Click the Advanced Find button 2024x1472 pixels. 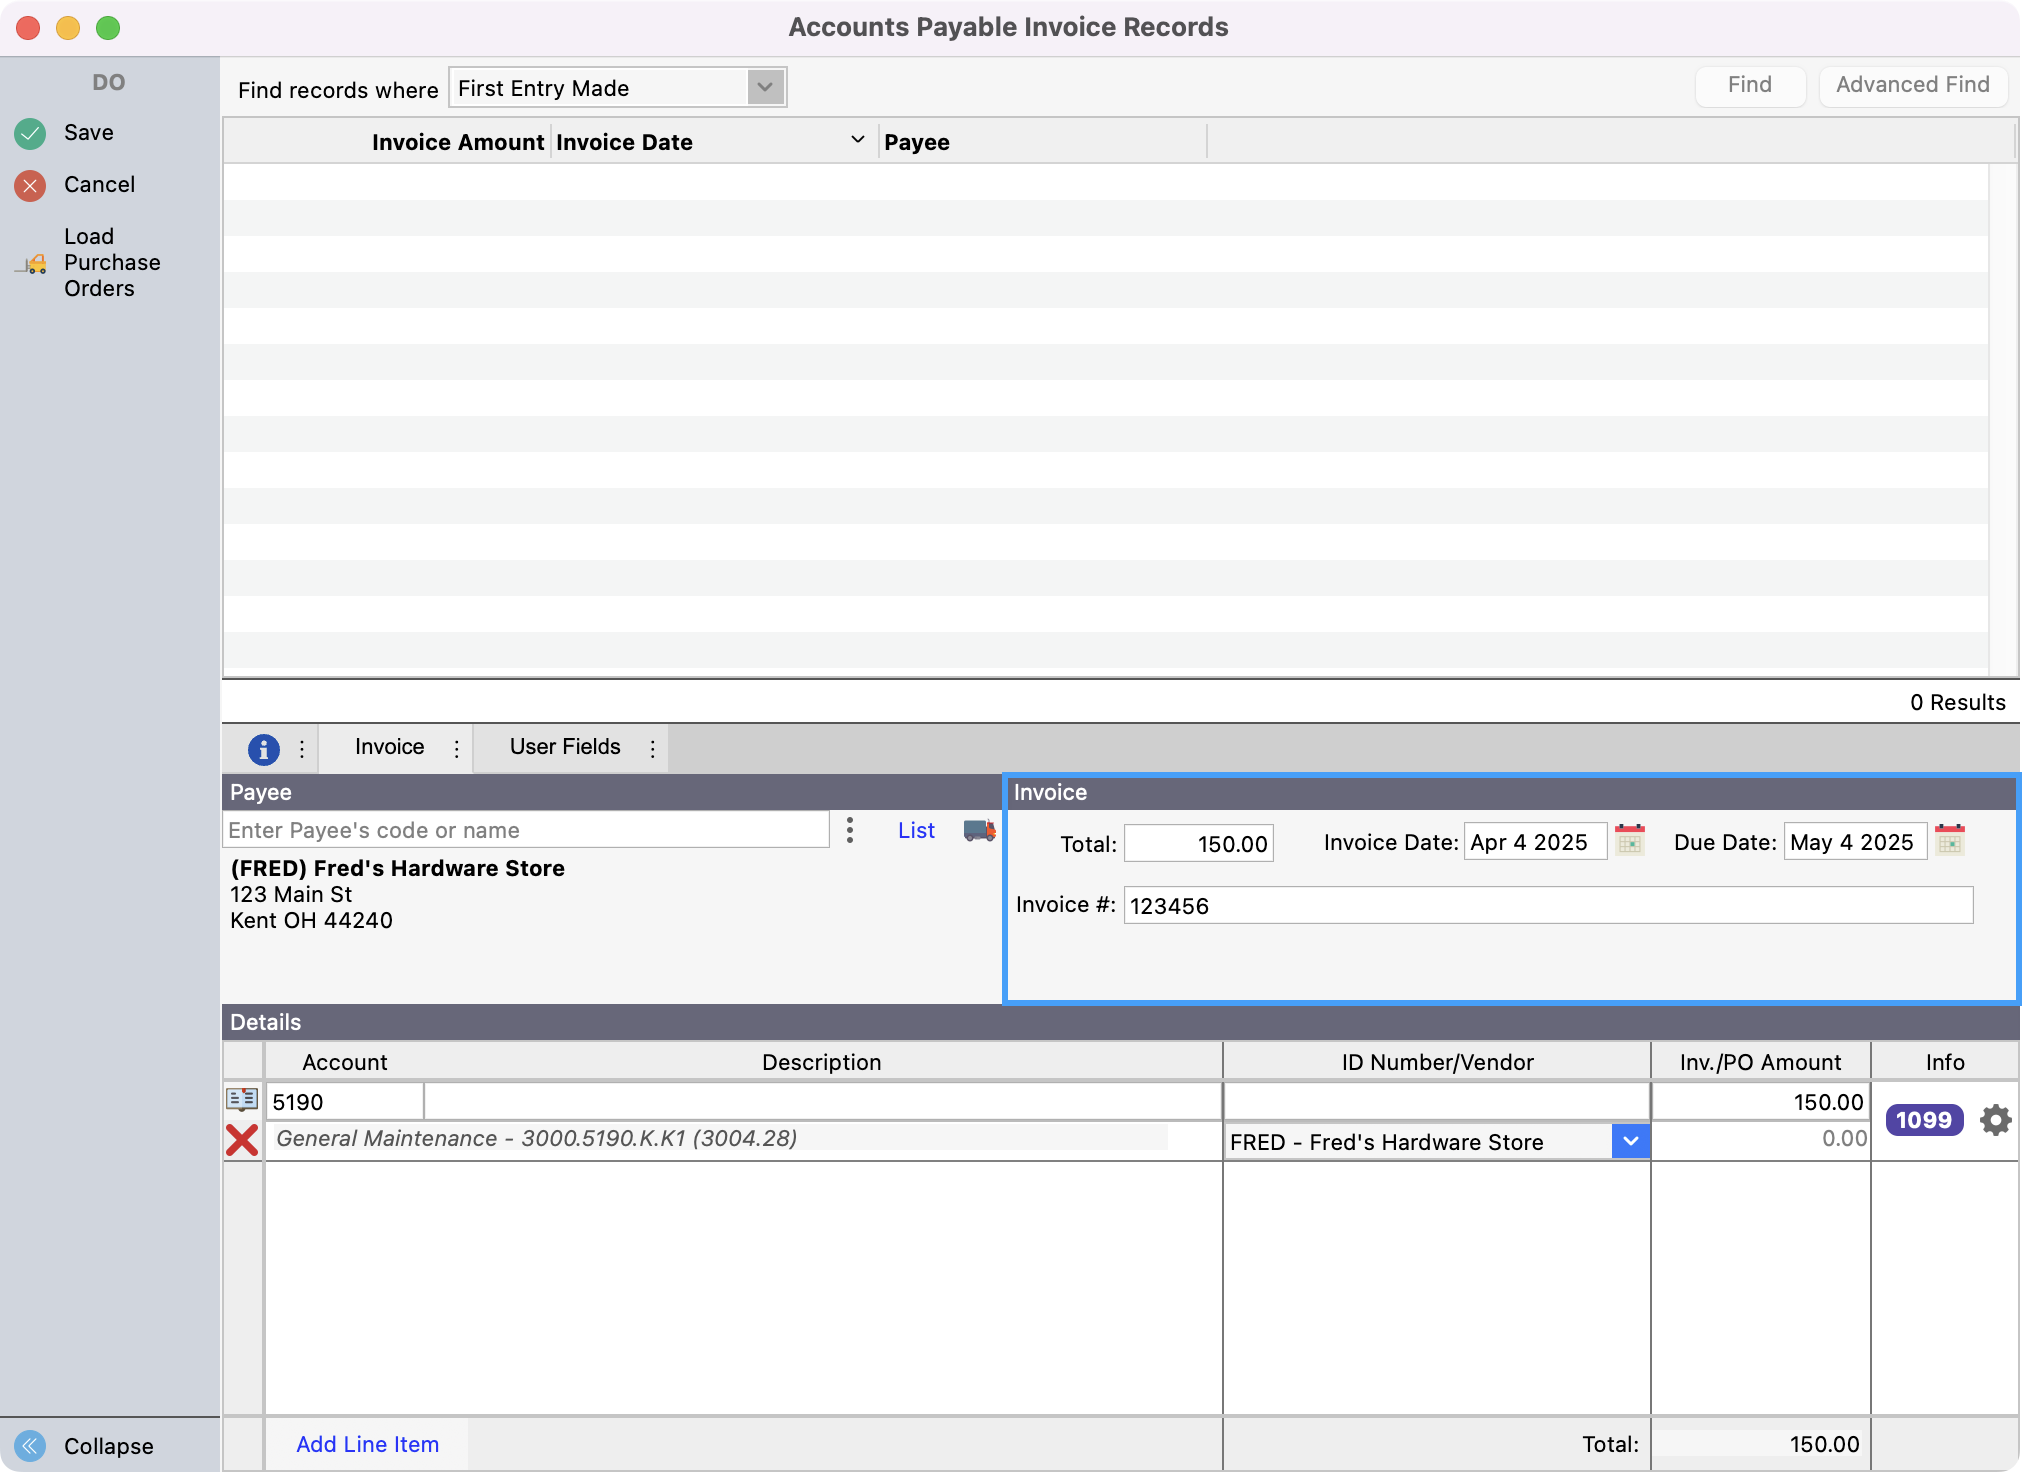[1912, 85]
